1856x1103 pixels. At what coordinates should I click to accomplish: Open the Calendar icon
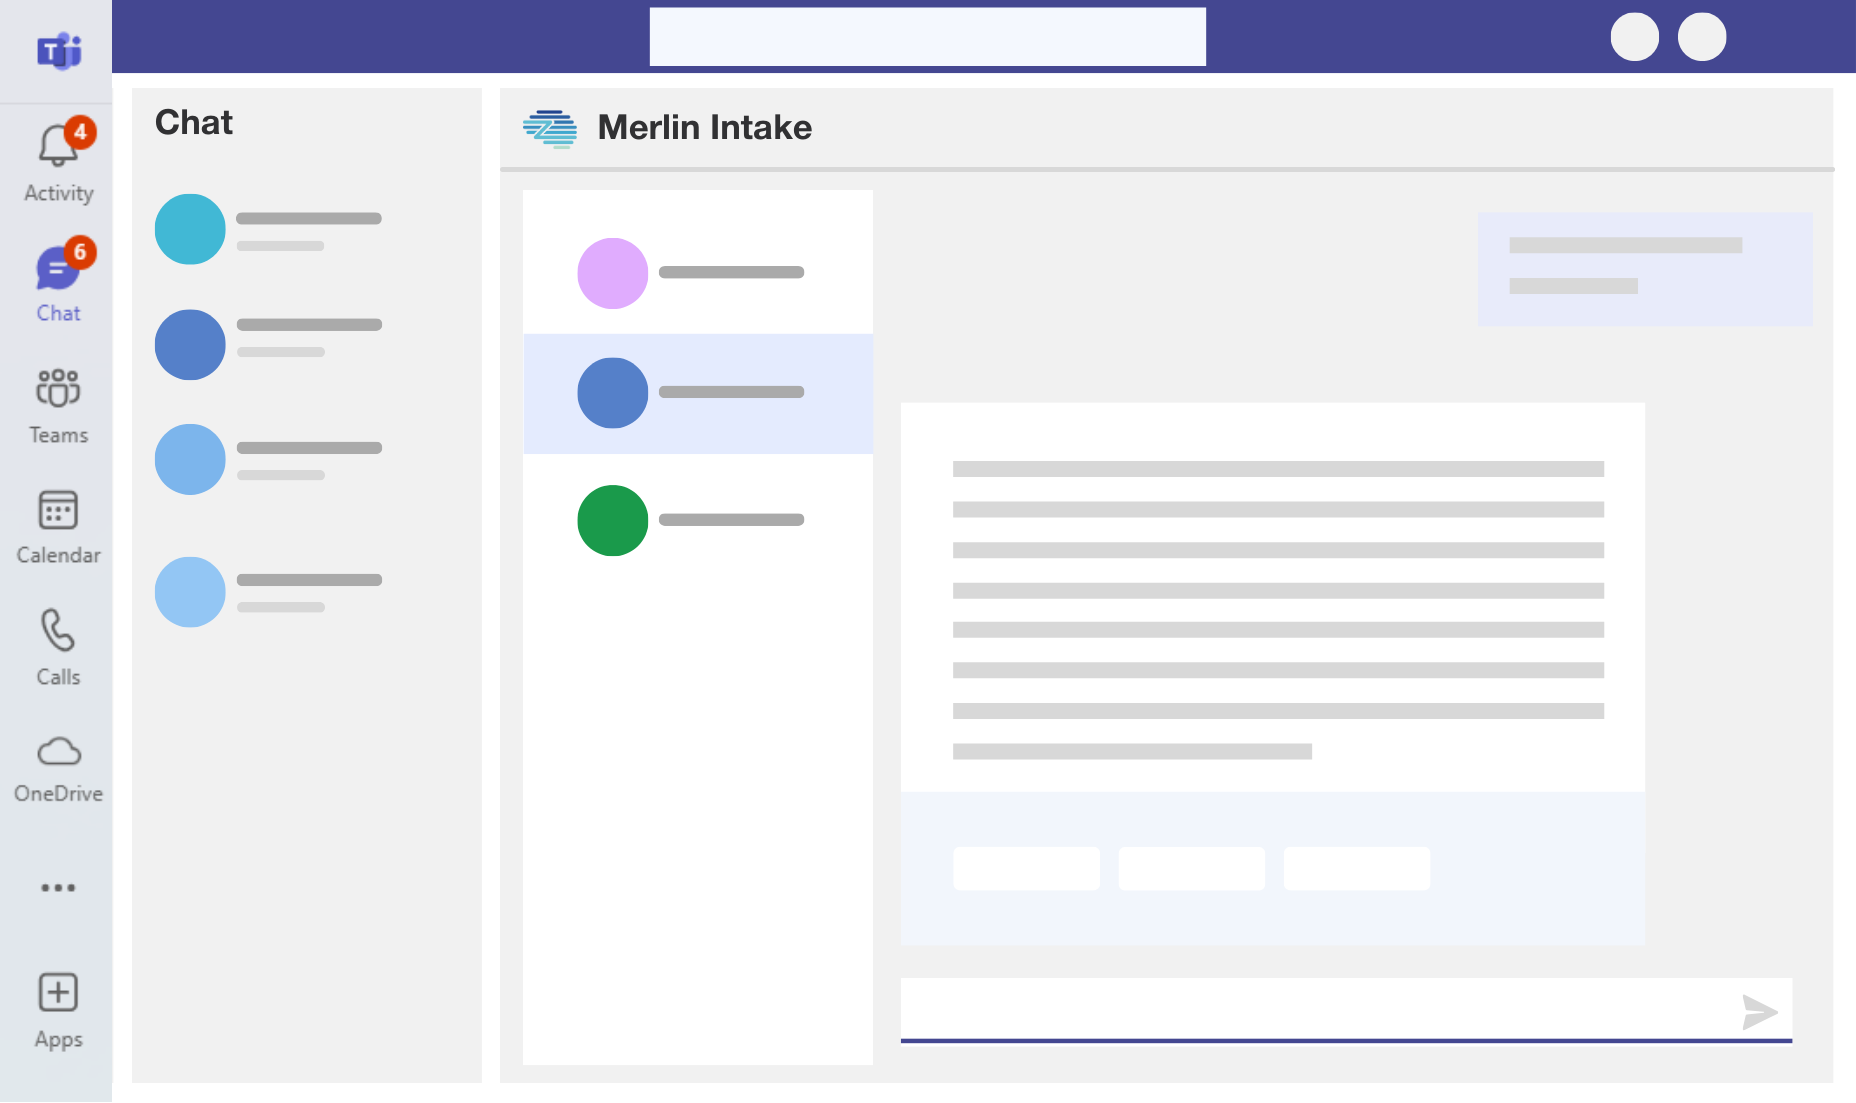[58, 510]
